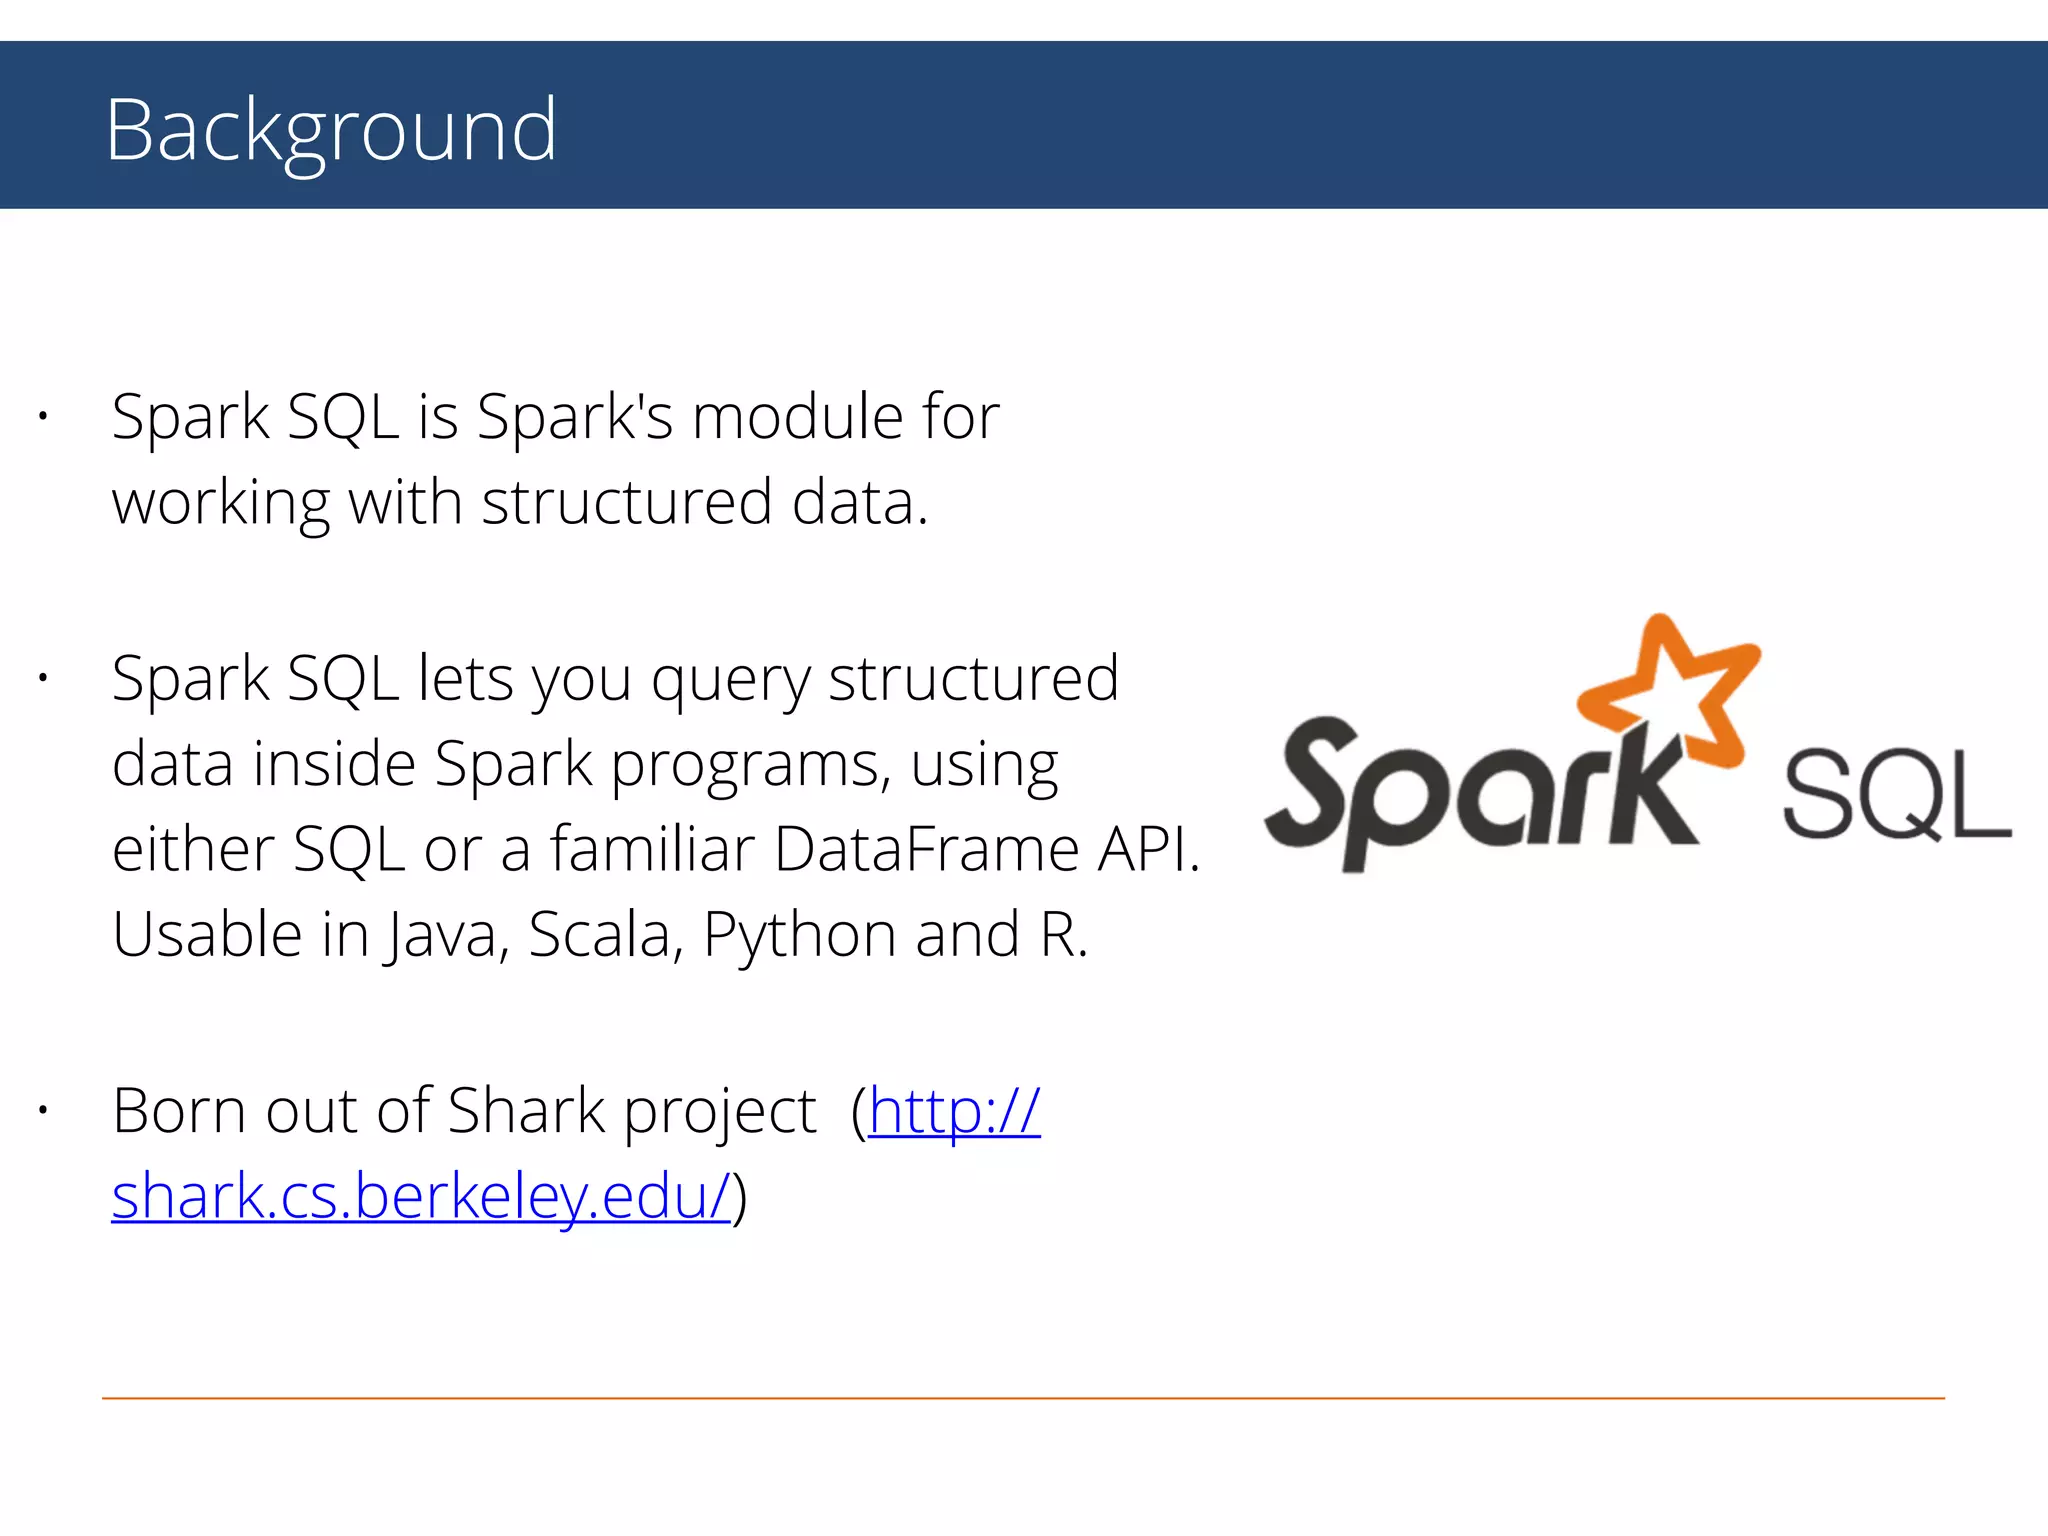Image resolution: width=2048 pixels, height=1536 pixels.
Task: Click the orange Spark star icon
Action: (x=1669, y=690)
